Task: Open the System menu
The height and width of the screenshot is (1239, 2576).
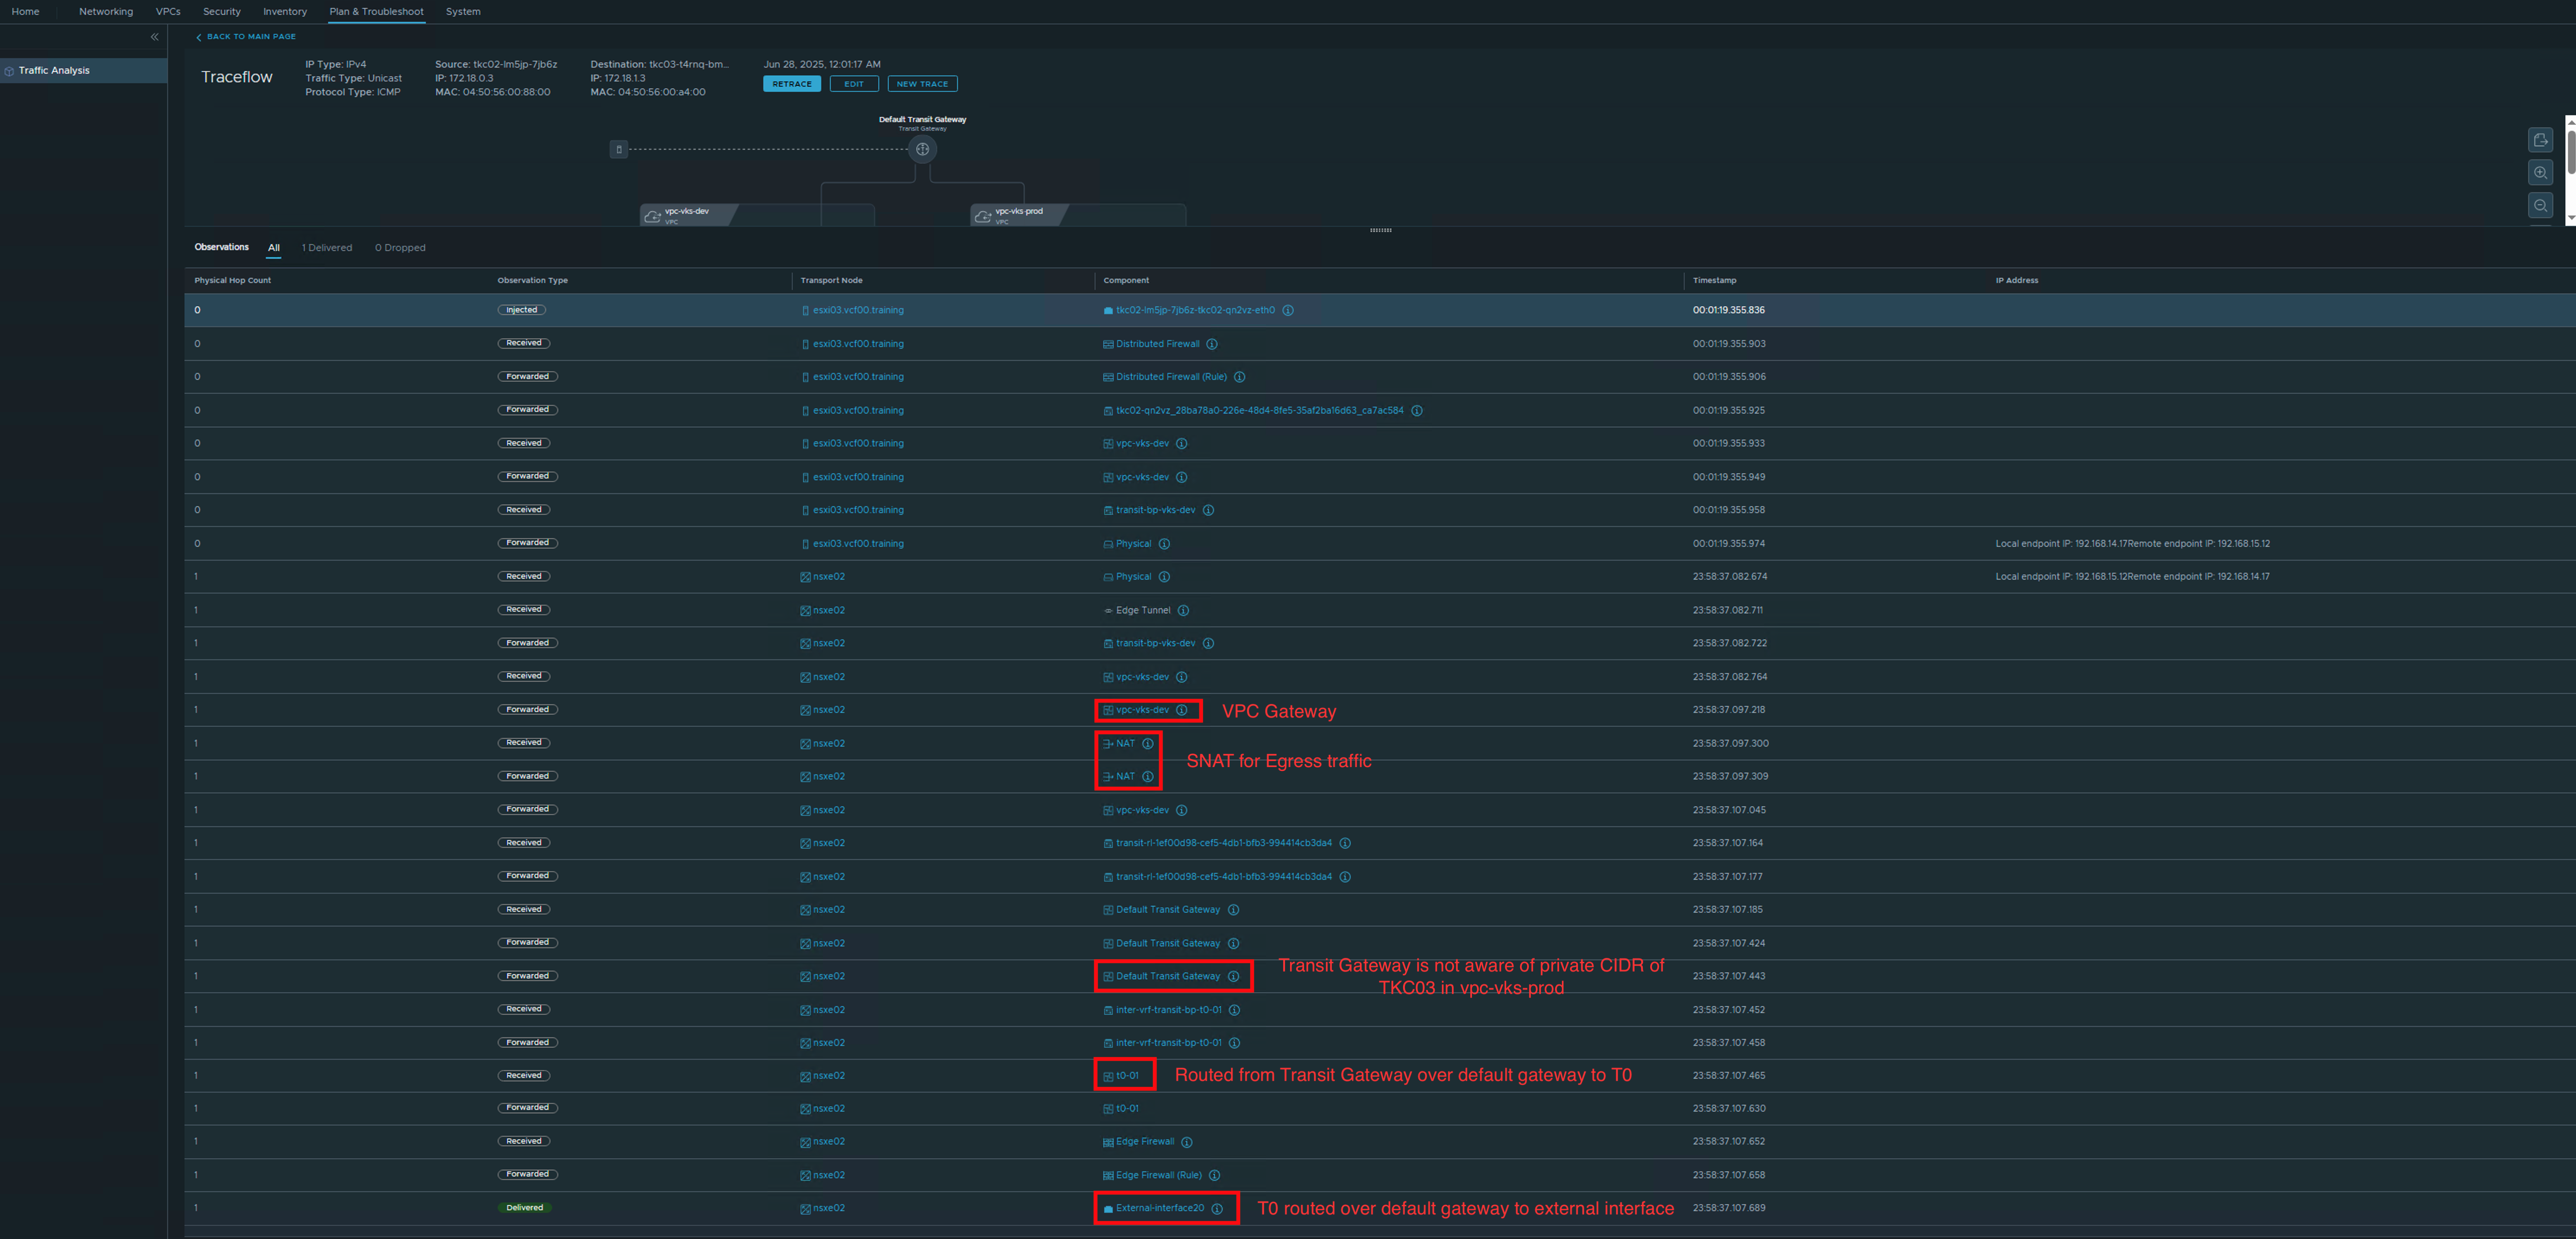Action: (463, 12)
